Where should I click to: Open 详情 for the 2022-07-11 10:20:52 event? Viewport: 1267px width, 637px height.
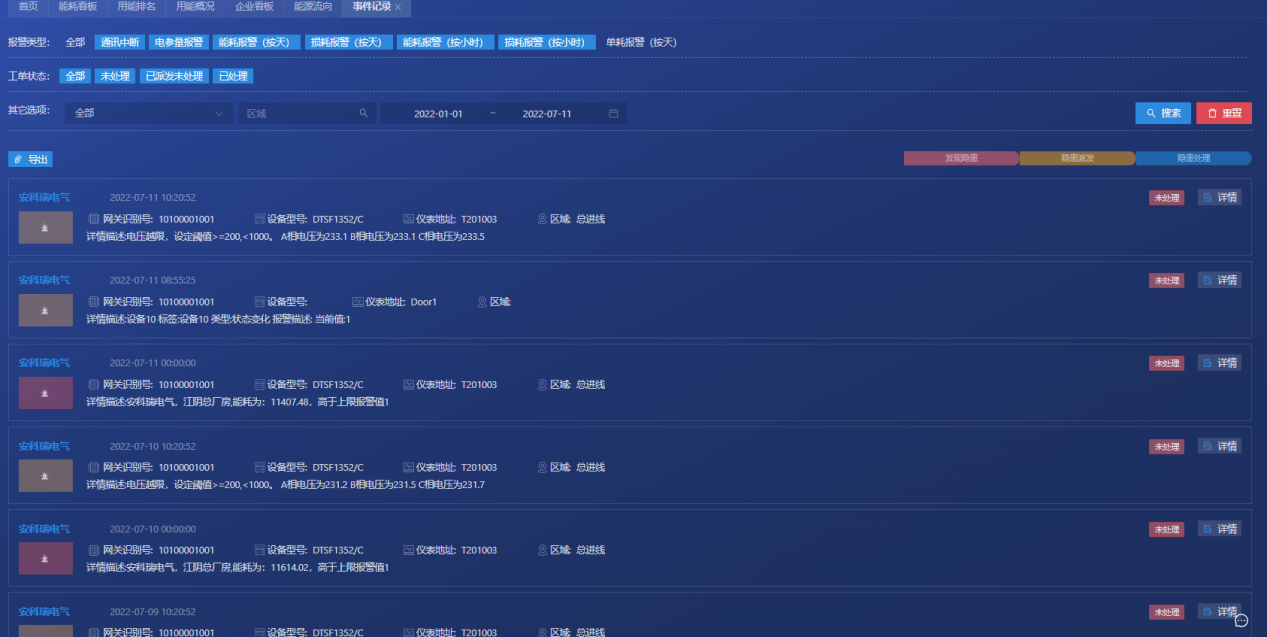1219,198
